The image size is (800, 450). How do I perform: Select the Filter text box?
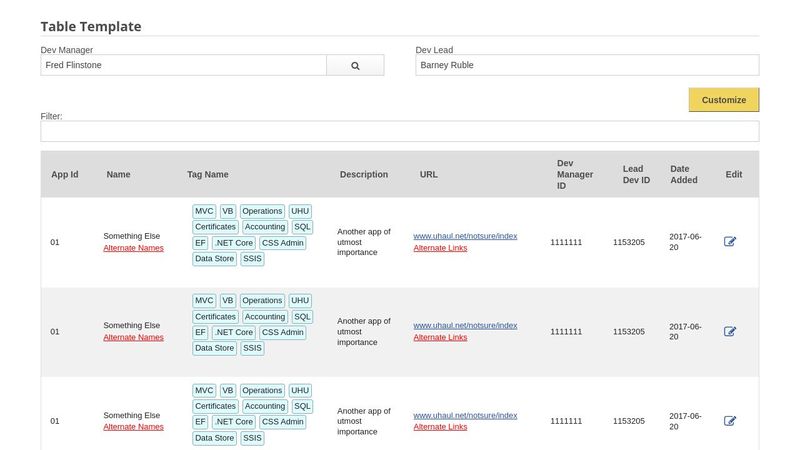click(x=399, y=131)
